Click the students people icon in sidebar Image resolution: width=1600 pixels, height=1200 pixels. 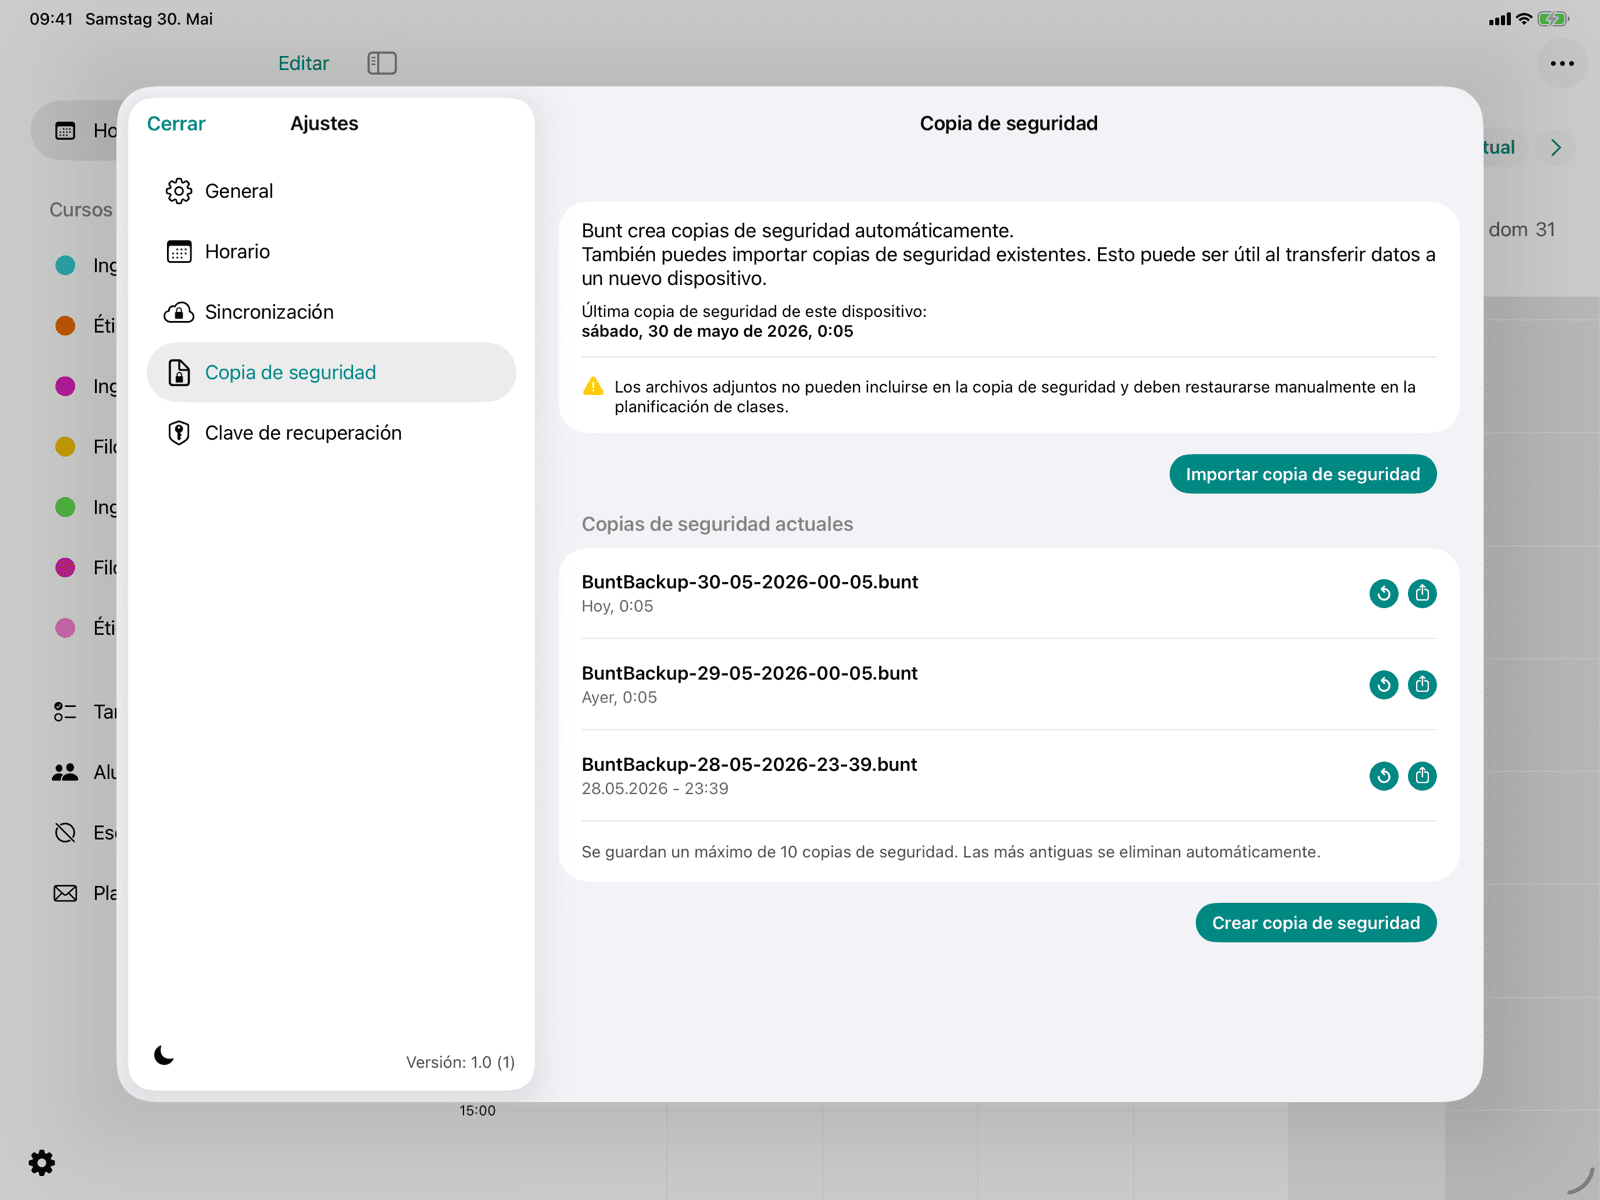pyautogui.click(x=65, y=772)
